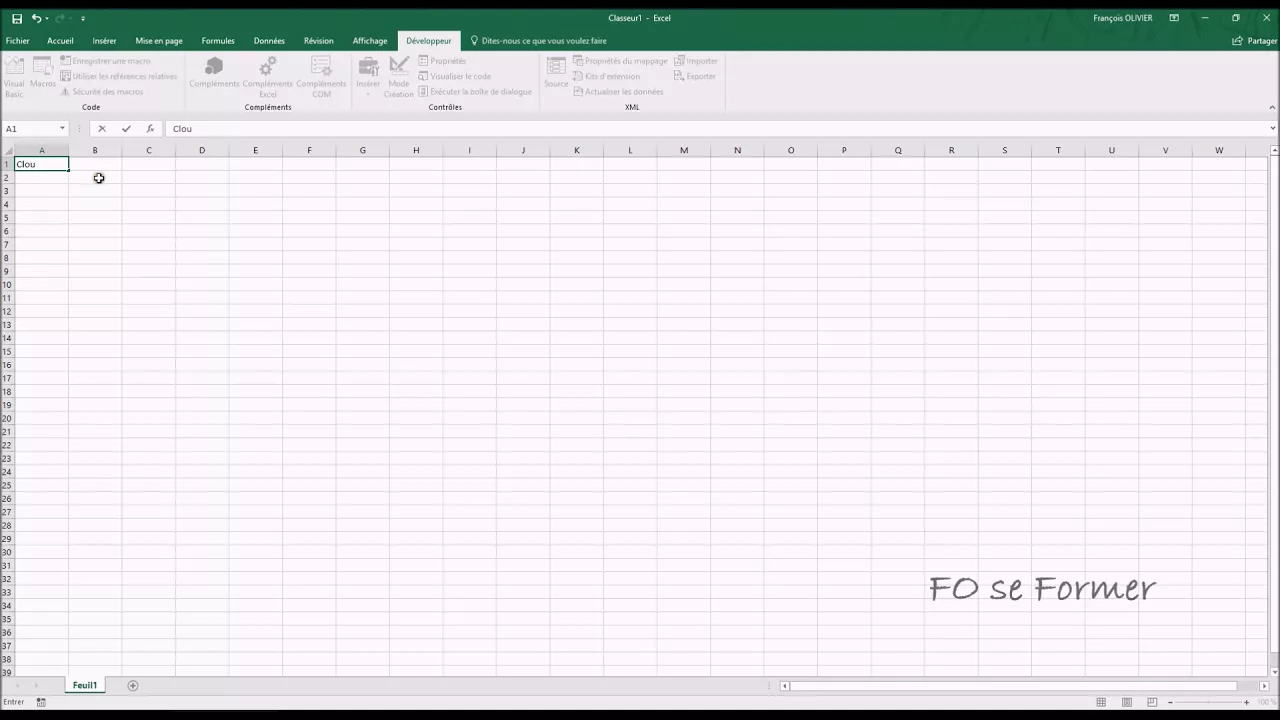Switch to the Formules tab
This screenshot has width=1280, height=720.
[x=218, y=41]
